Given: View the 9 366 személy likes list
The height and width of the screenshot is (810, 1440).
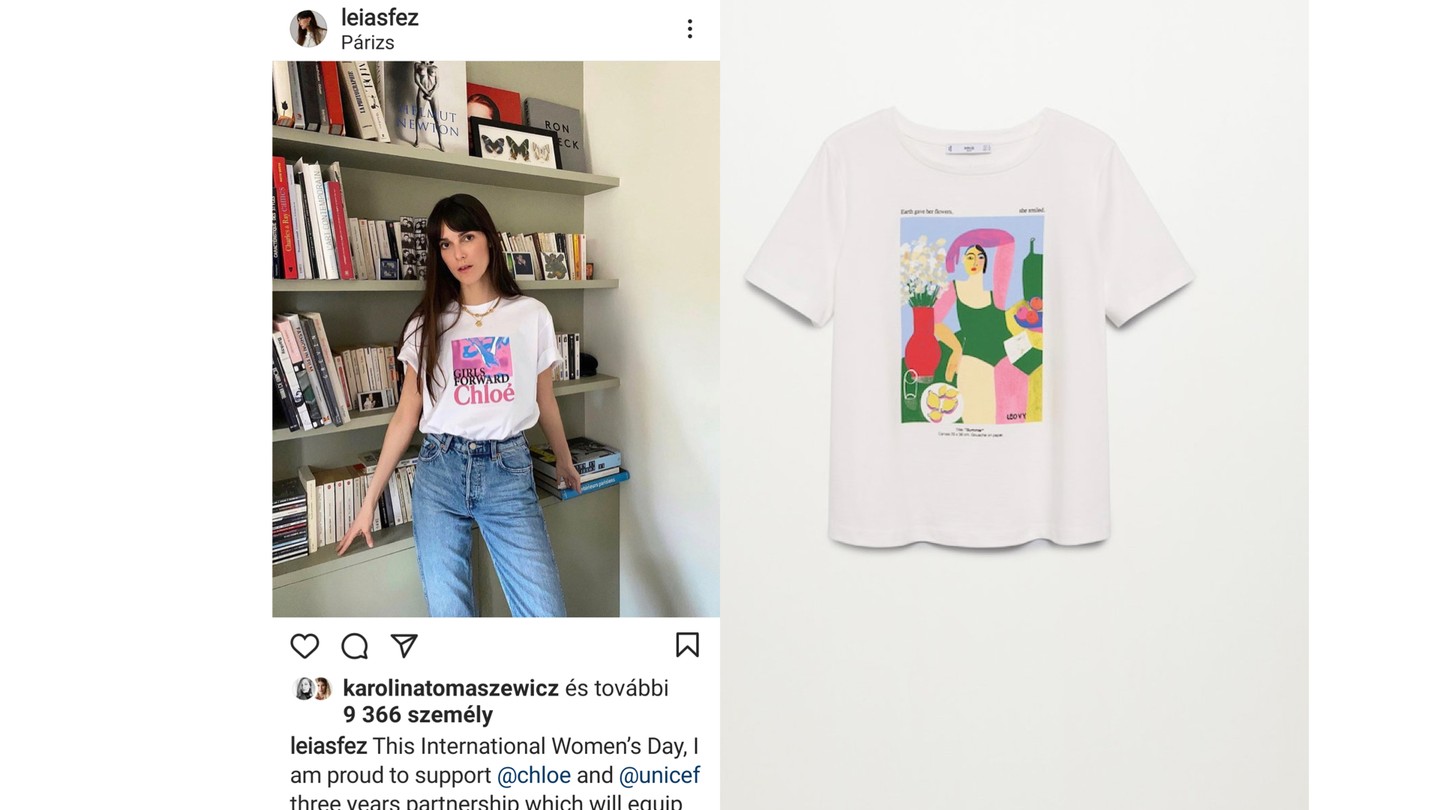Looking at the screenshot, I should tap(418, 715).
